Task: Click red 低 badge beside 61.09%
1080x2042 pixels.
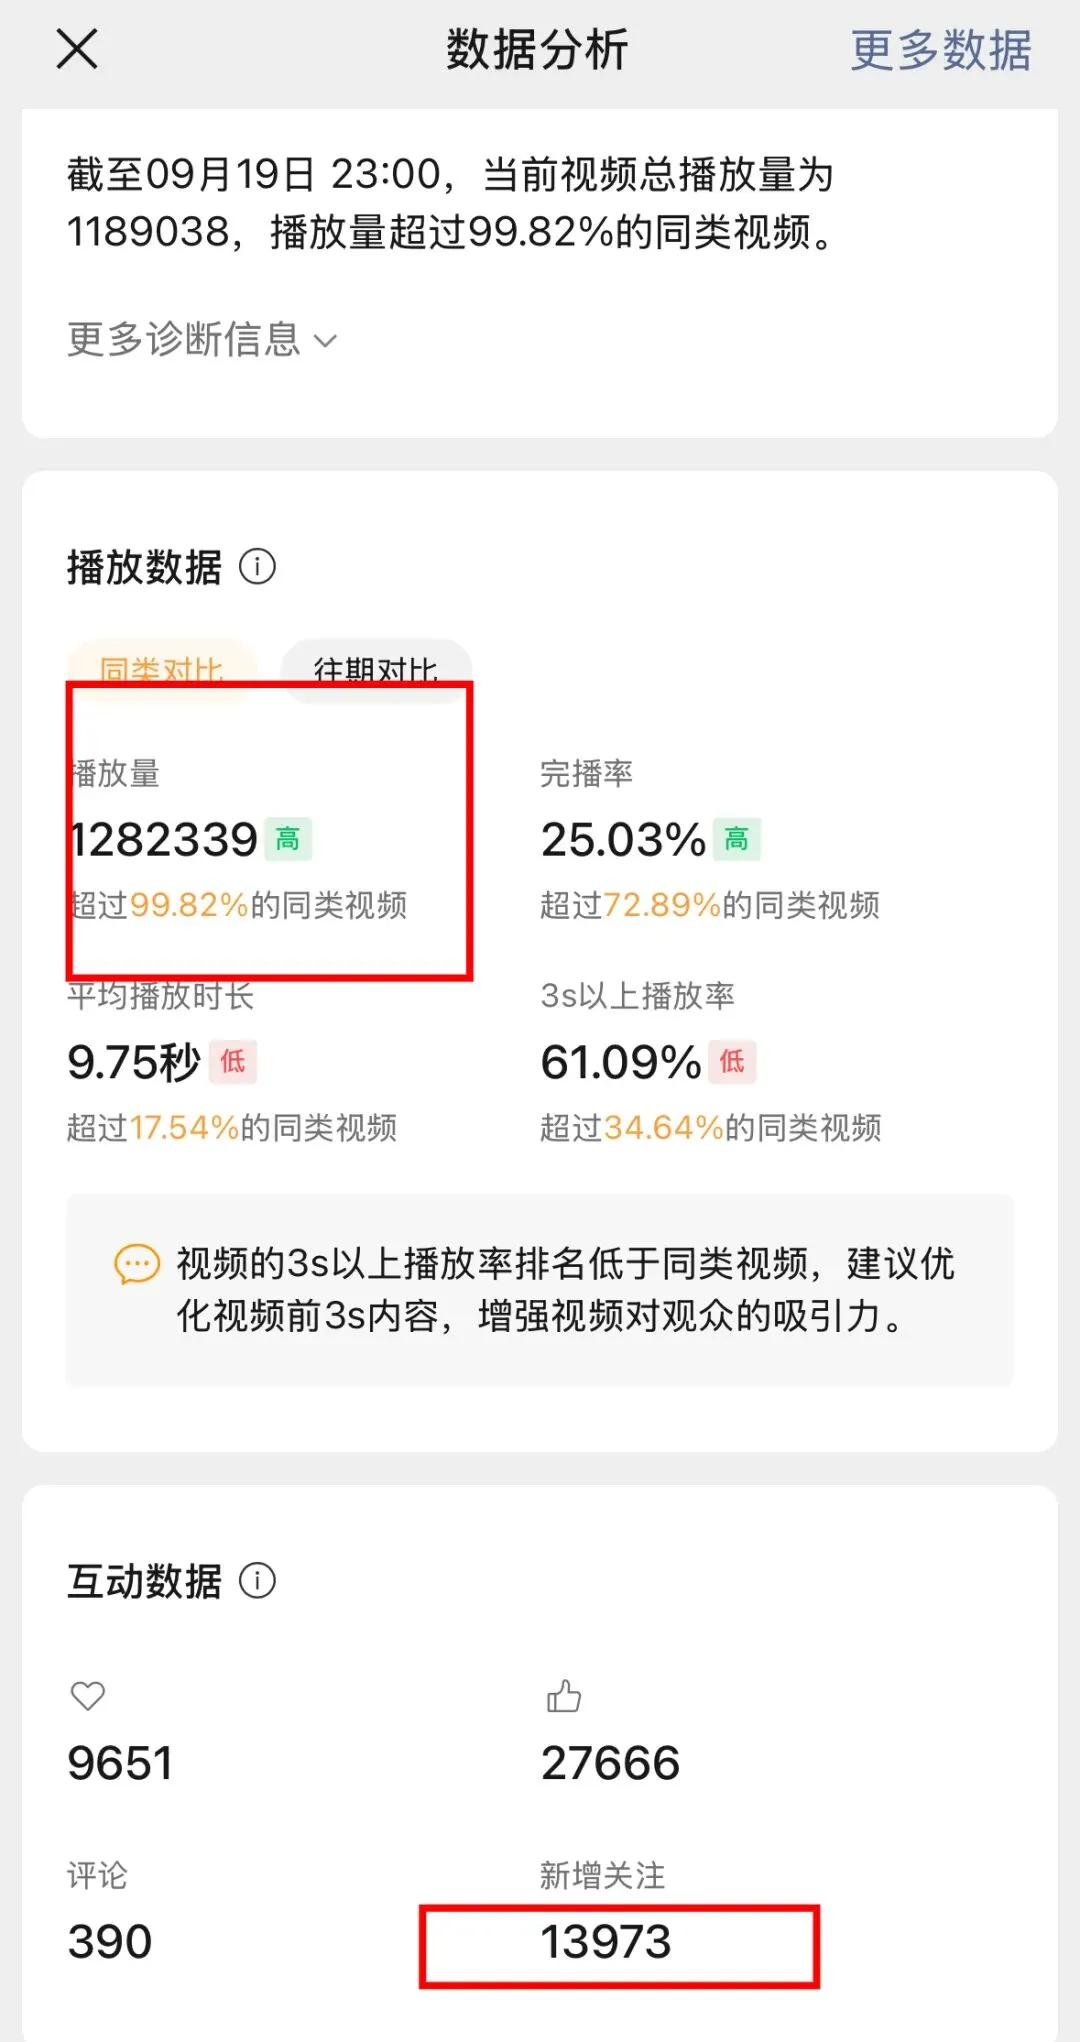Action: point(732,1062)
